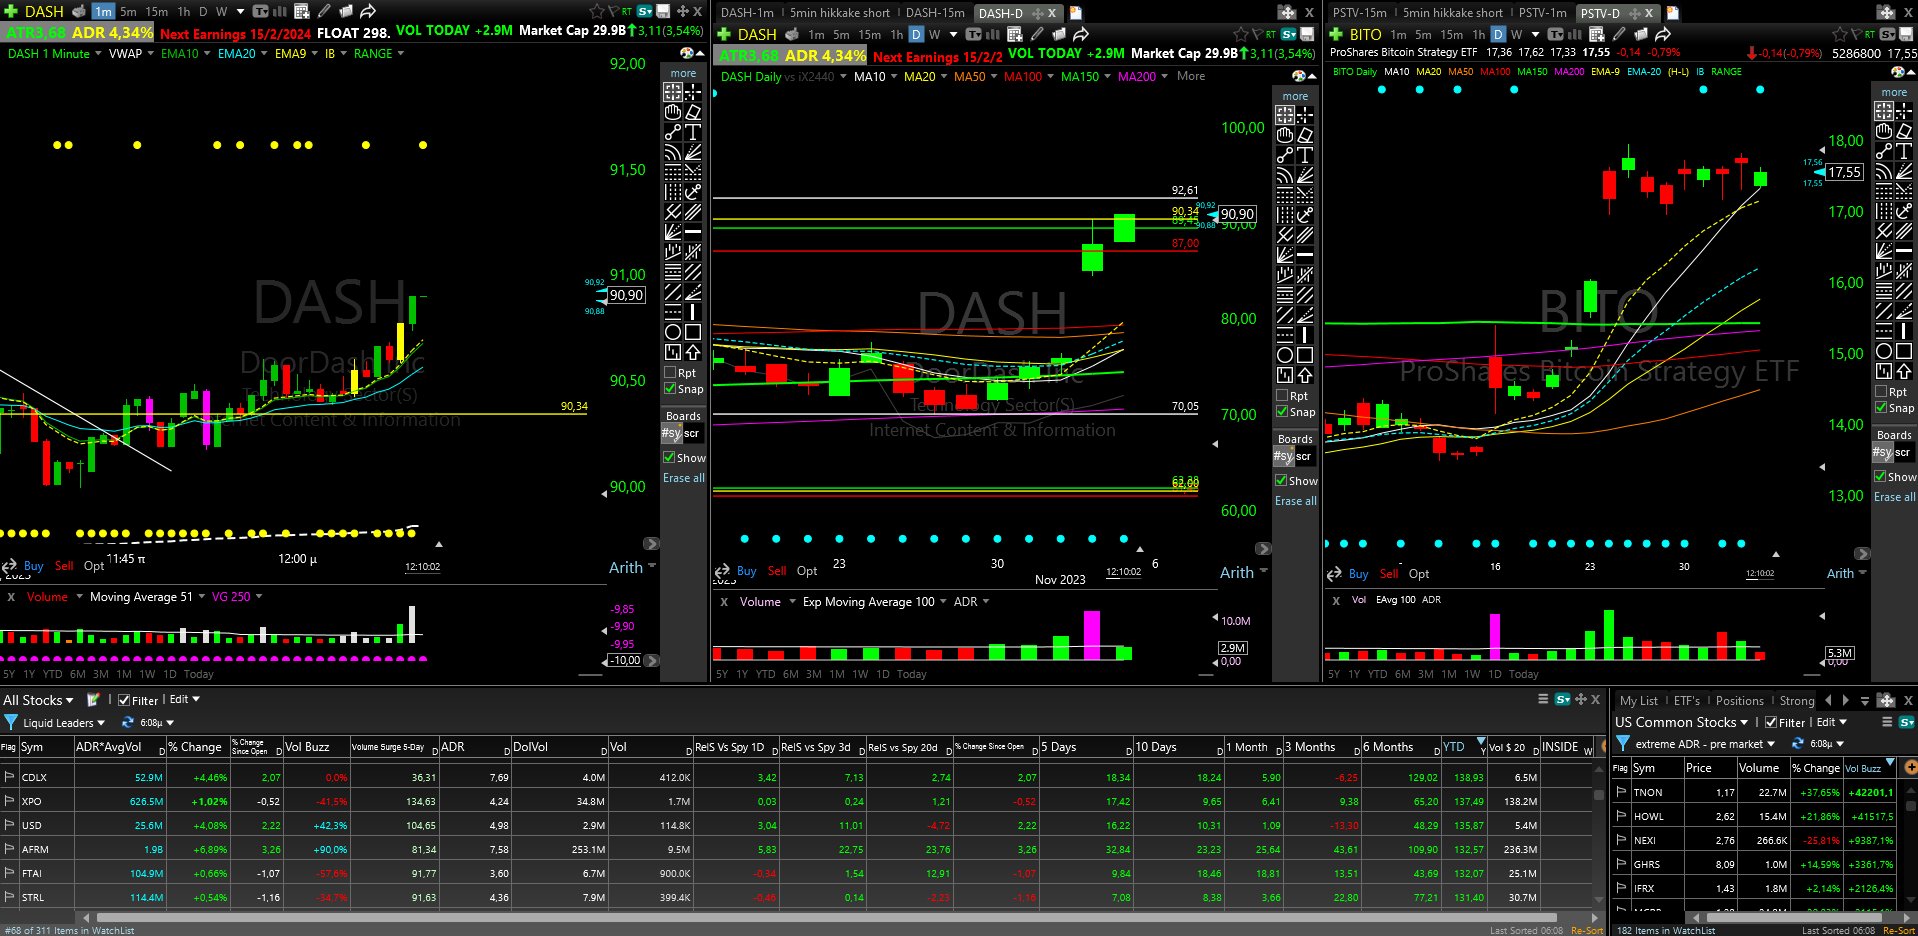Select the circle drawing tool in left chart toolbar
The height and width of the screenshot is (936, 1918).
pyautogui.click(x=673, y=332)
